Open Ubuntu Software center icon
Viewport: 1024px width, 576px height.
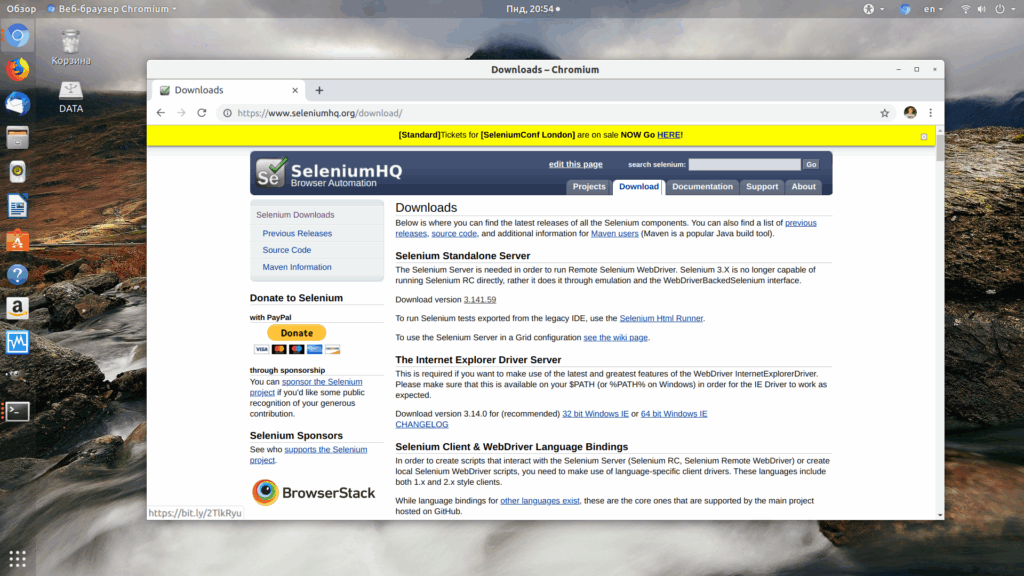pos(18,240)
